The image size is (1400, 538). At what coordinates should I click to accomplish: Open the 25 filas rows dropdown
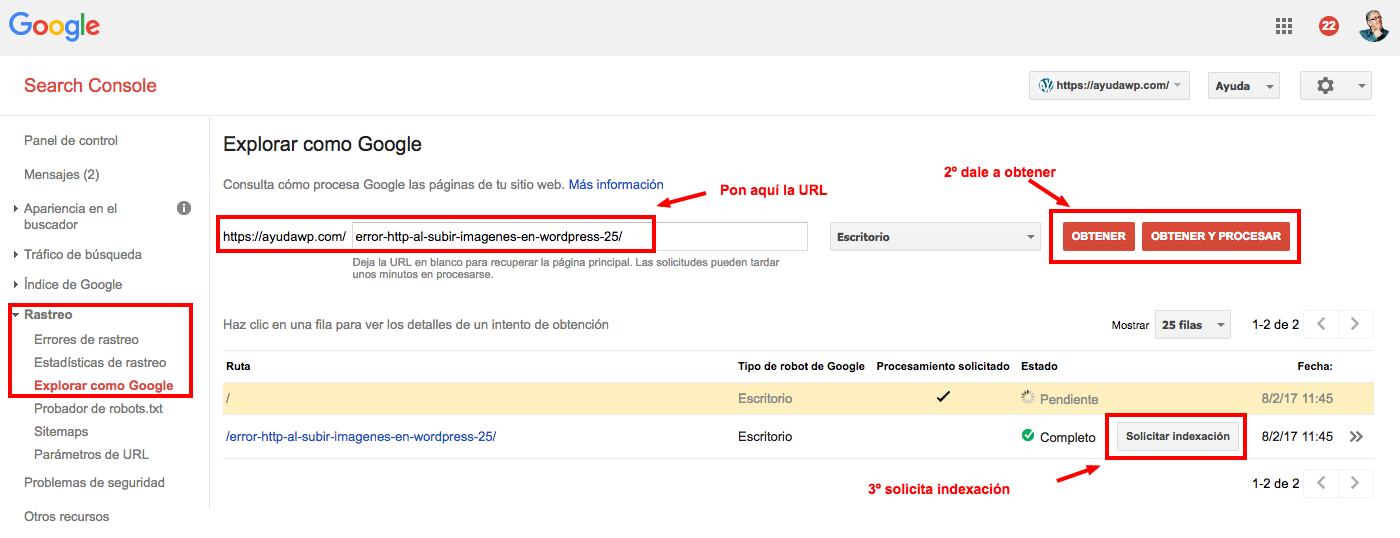[1193, 325]
